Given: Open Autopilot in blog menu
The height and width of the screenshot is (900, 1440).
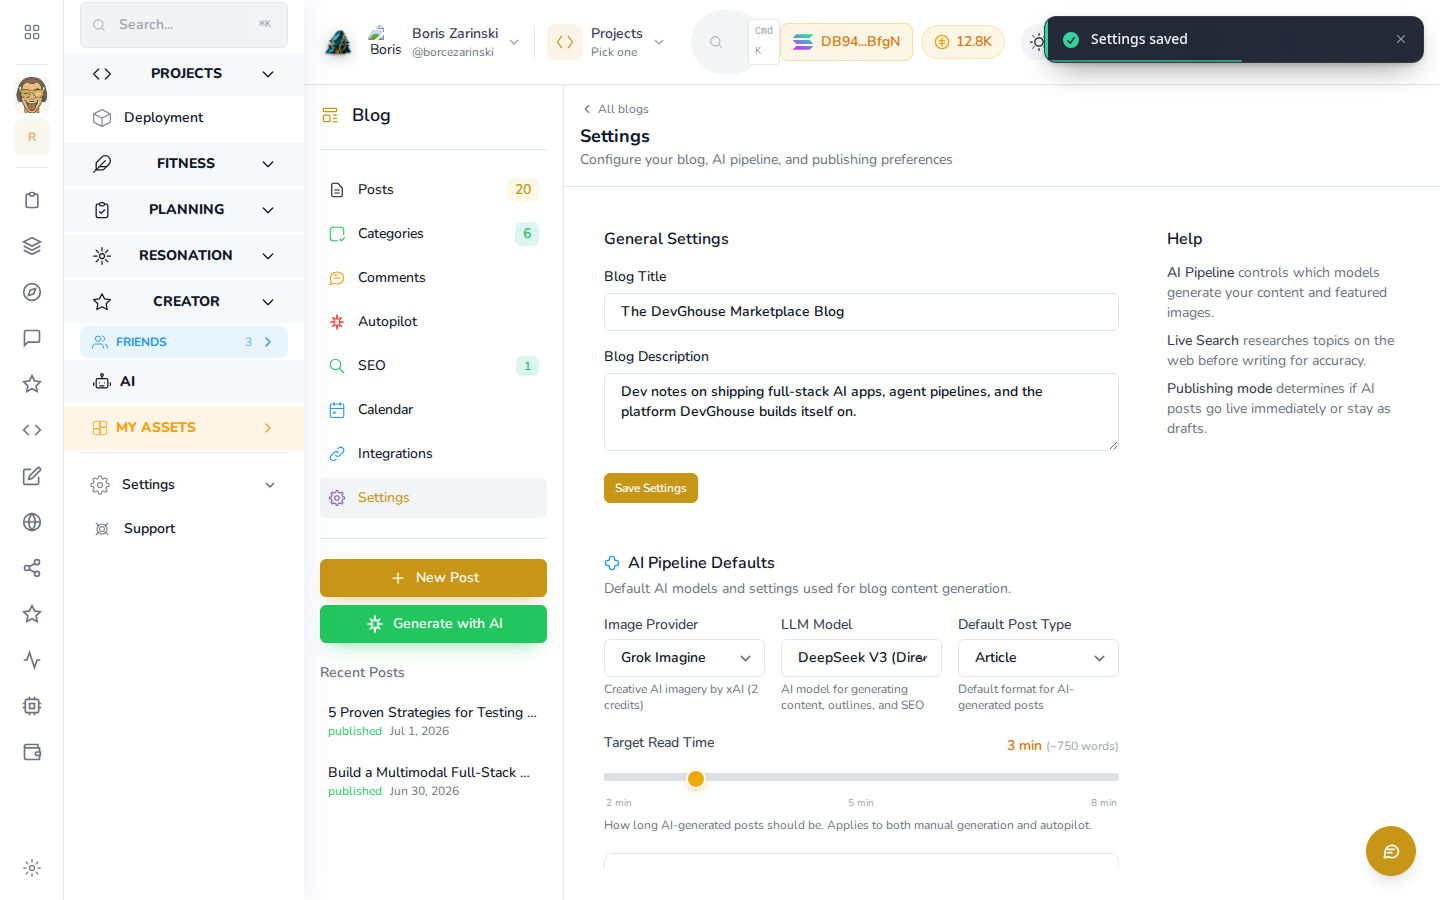Looking at the screenshot, I should click(433, 321).
